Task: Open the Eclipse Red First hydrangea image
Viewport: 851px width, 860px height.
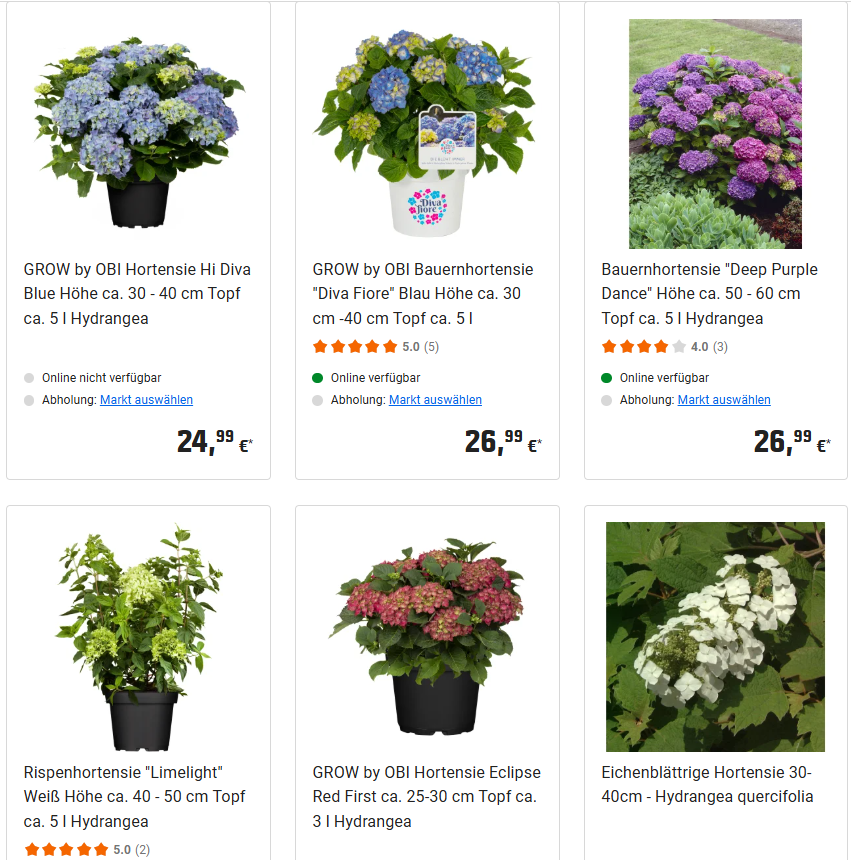Action: (x=427, y=636)
